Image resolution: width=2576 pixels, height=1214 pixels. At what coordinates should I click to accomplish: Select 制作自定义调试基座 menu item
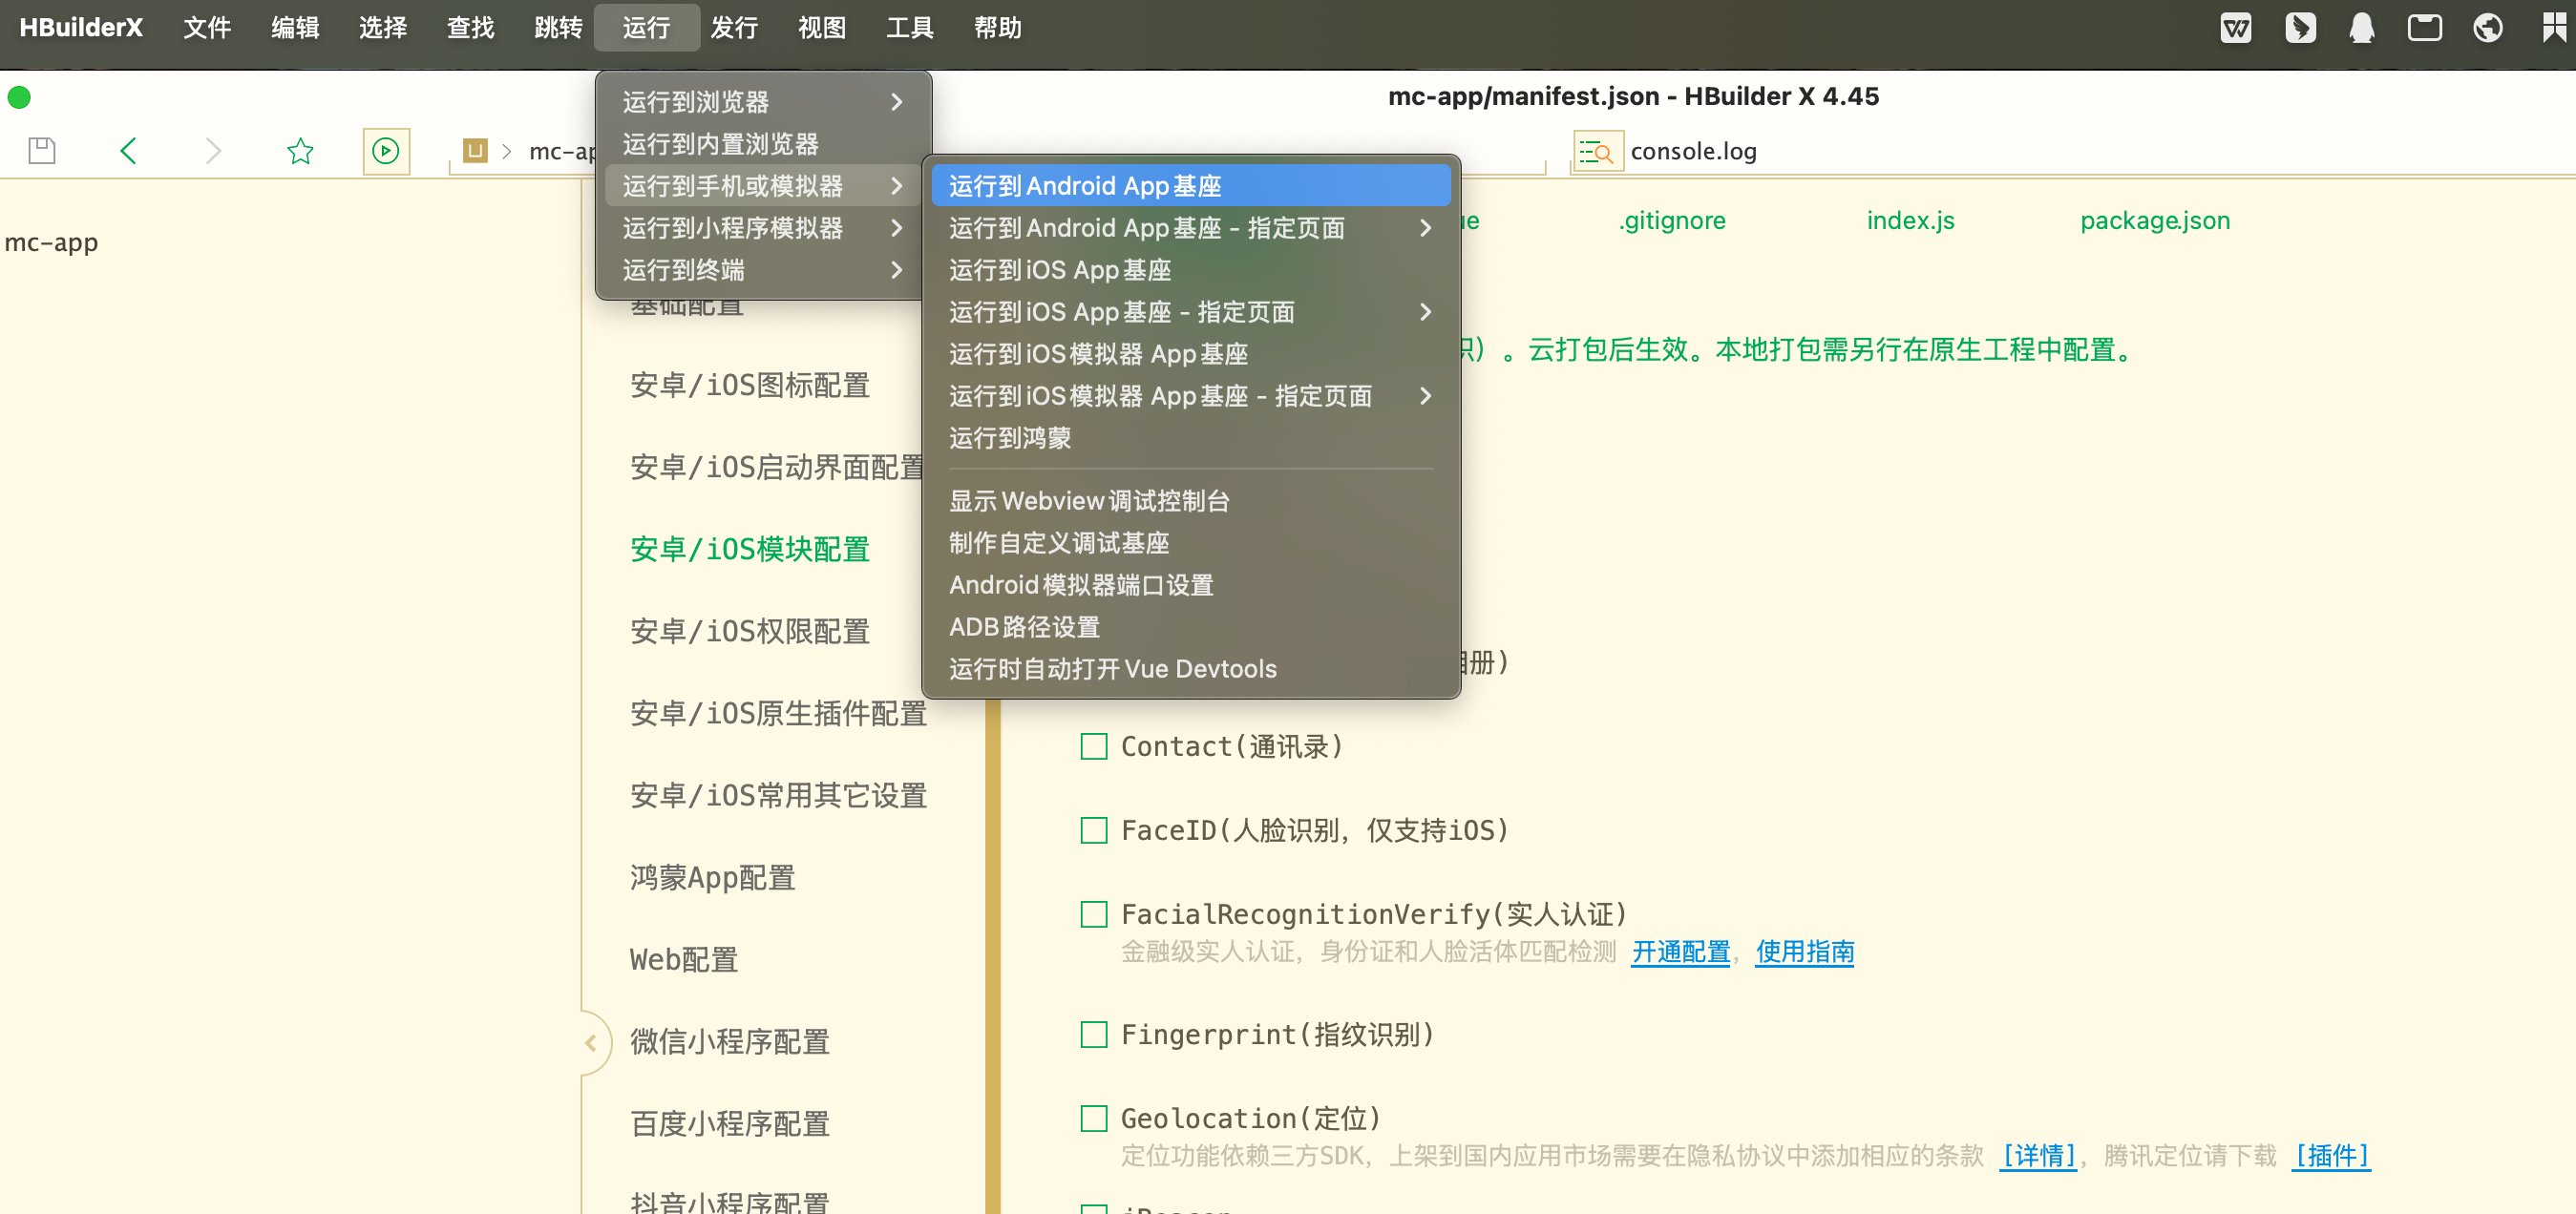click(x=1190, y=543)
